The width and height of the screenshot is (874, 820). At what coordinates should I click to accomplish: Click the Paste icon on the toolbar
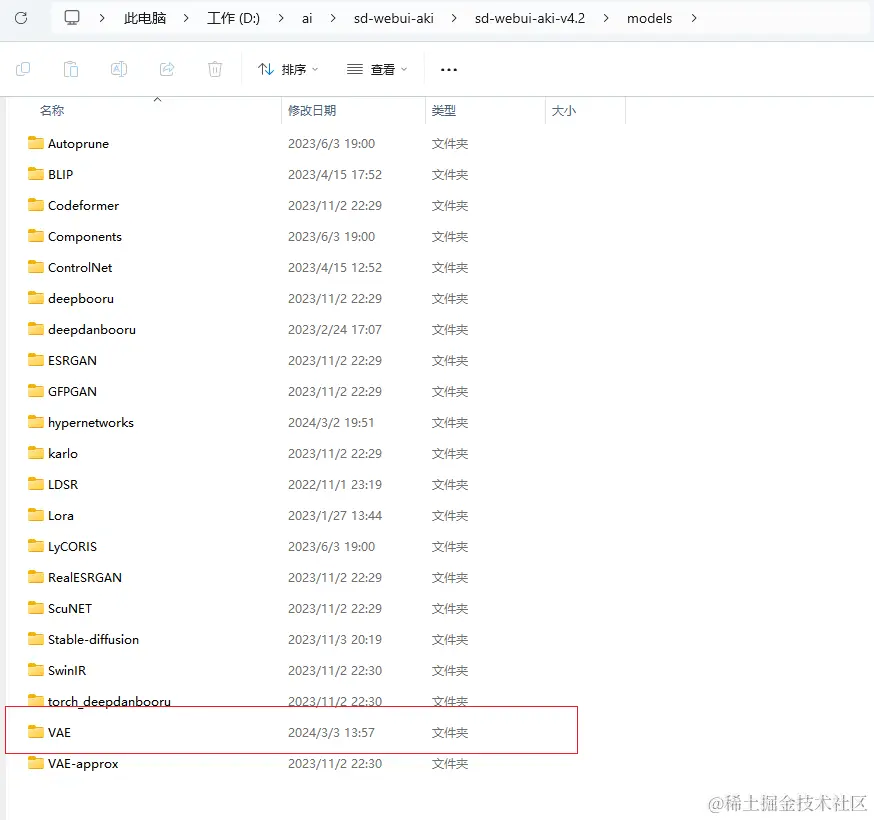pos(70,69)
